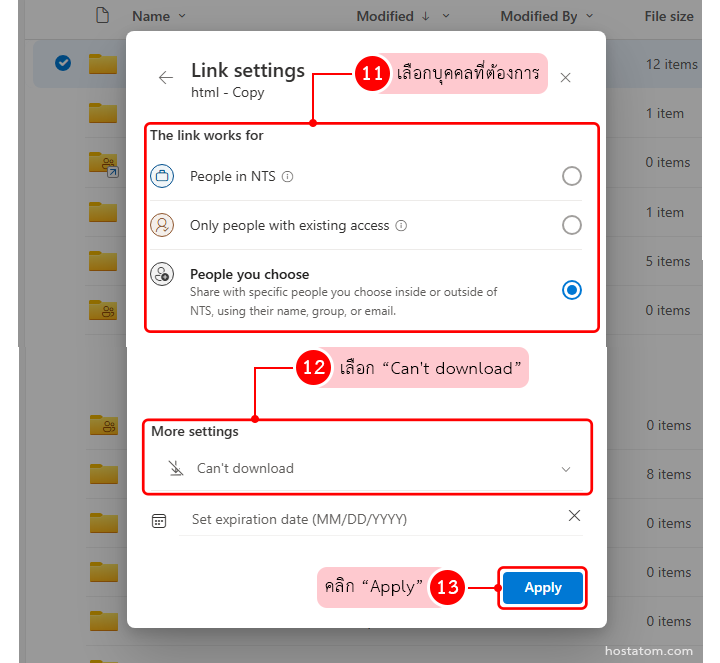Click the File size column header
720x663 pixels.
coord(669,16)
